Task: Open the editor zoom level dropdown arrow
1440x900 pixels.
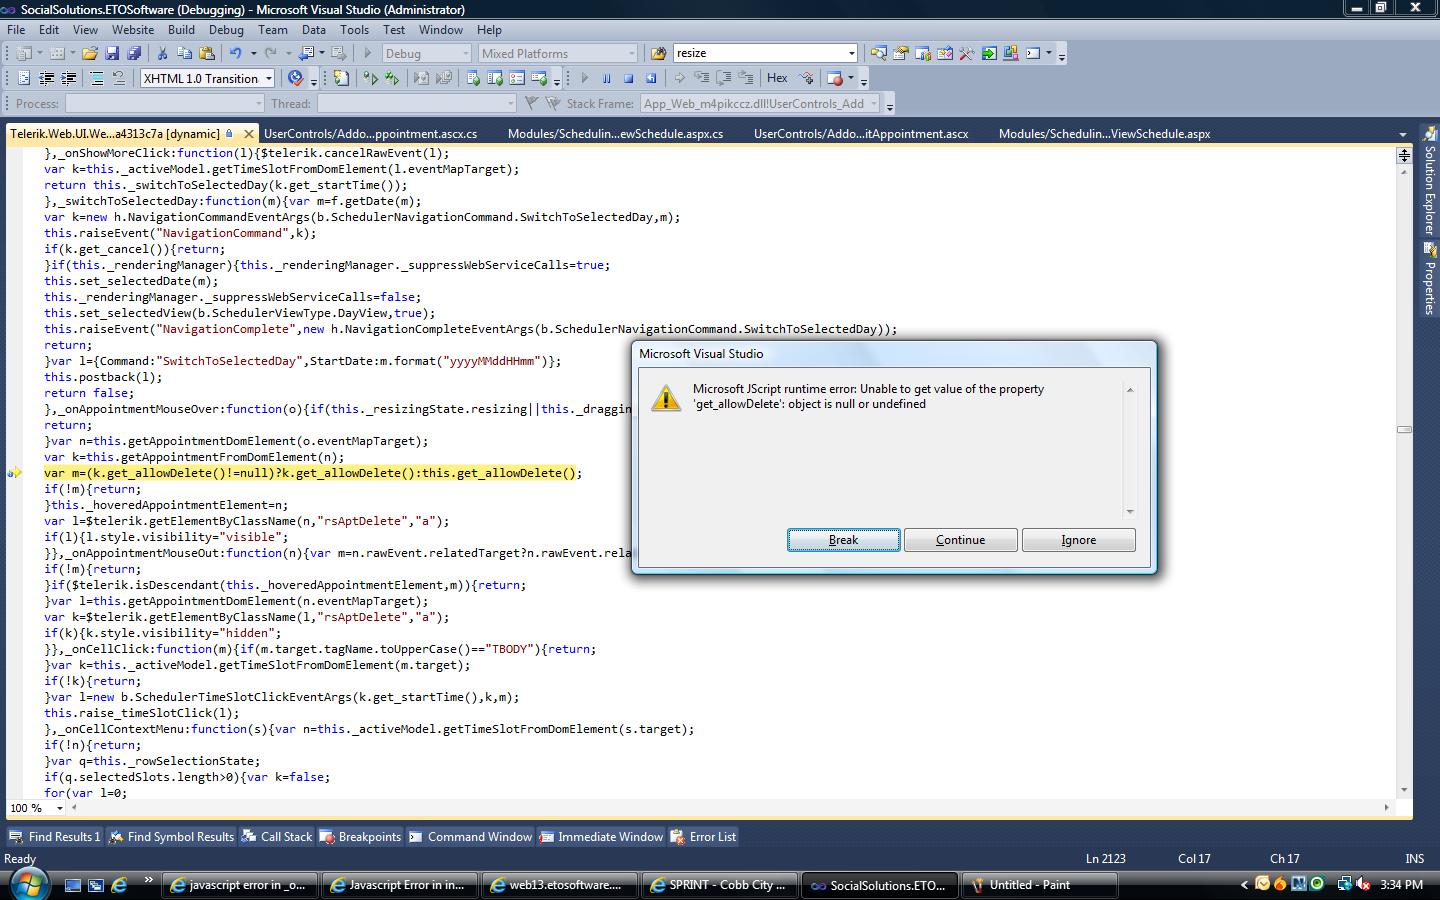Action: point(60,808)
